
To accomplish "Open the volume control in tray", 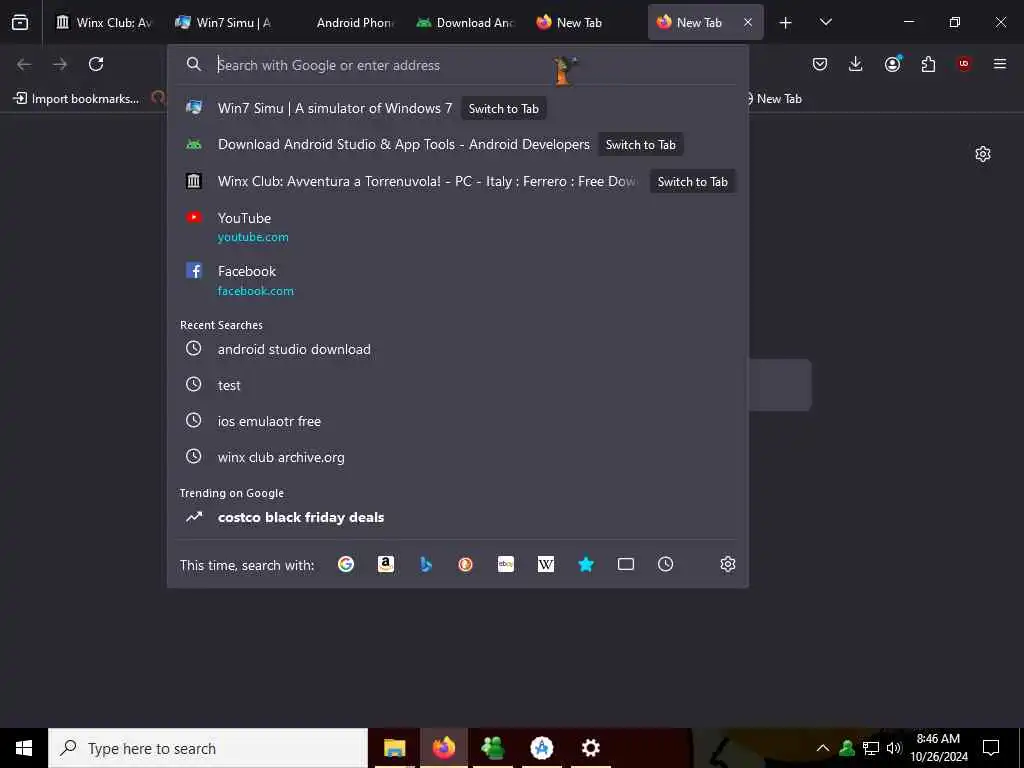I will 894,748.
